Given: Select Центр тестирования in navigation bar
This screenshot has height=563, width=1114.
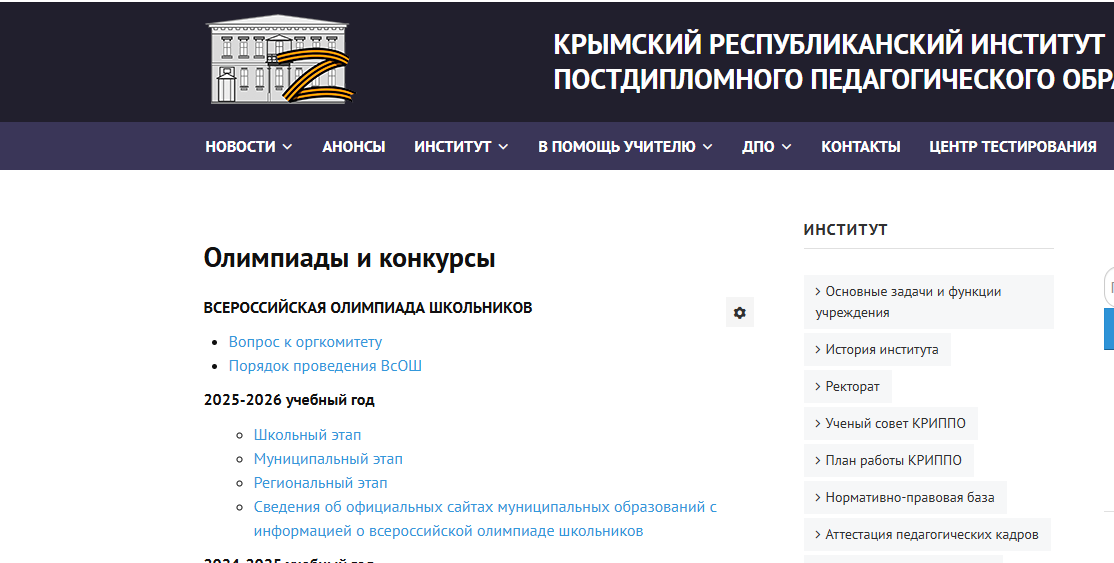Looking at the screenshot, I should click(x=1012, y=146).
